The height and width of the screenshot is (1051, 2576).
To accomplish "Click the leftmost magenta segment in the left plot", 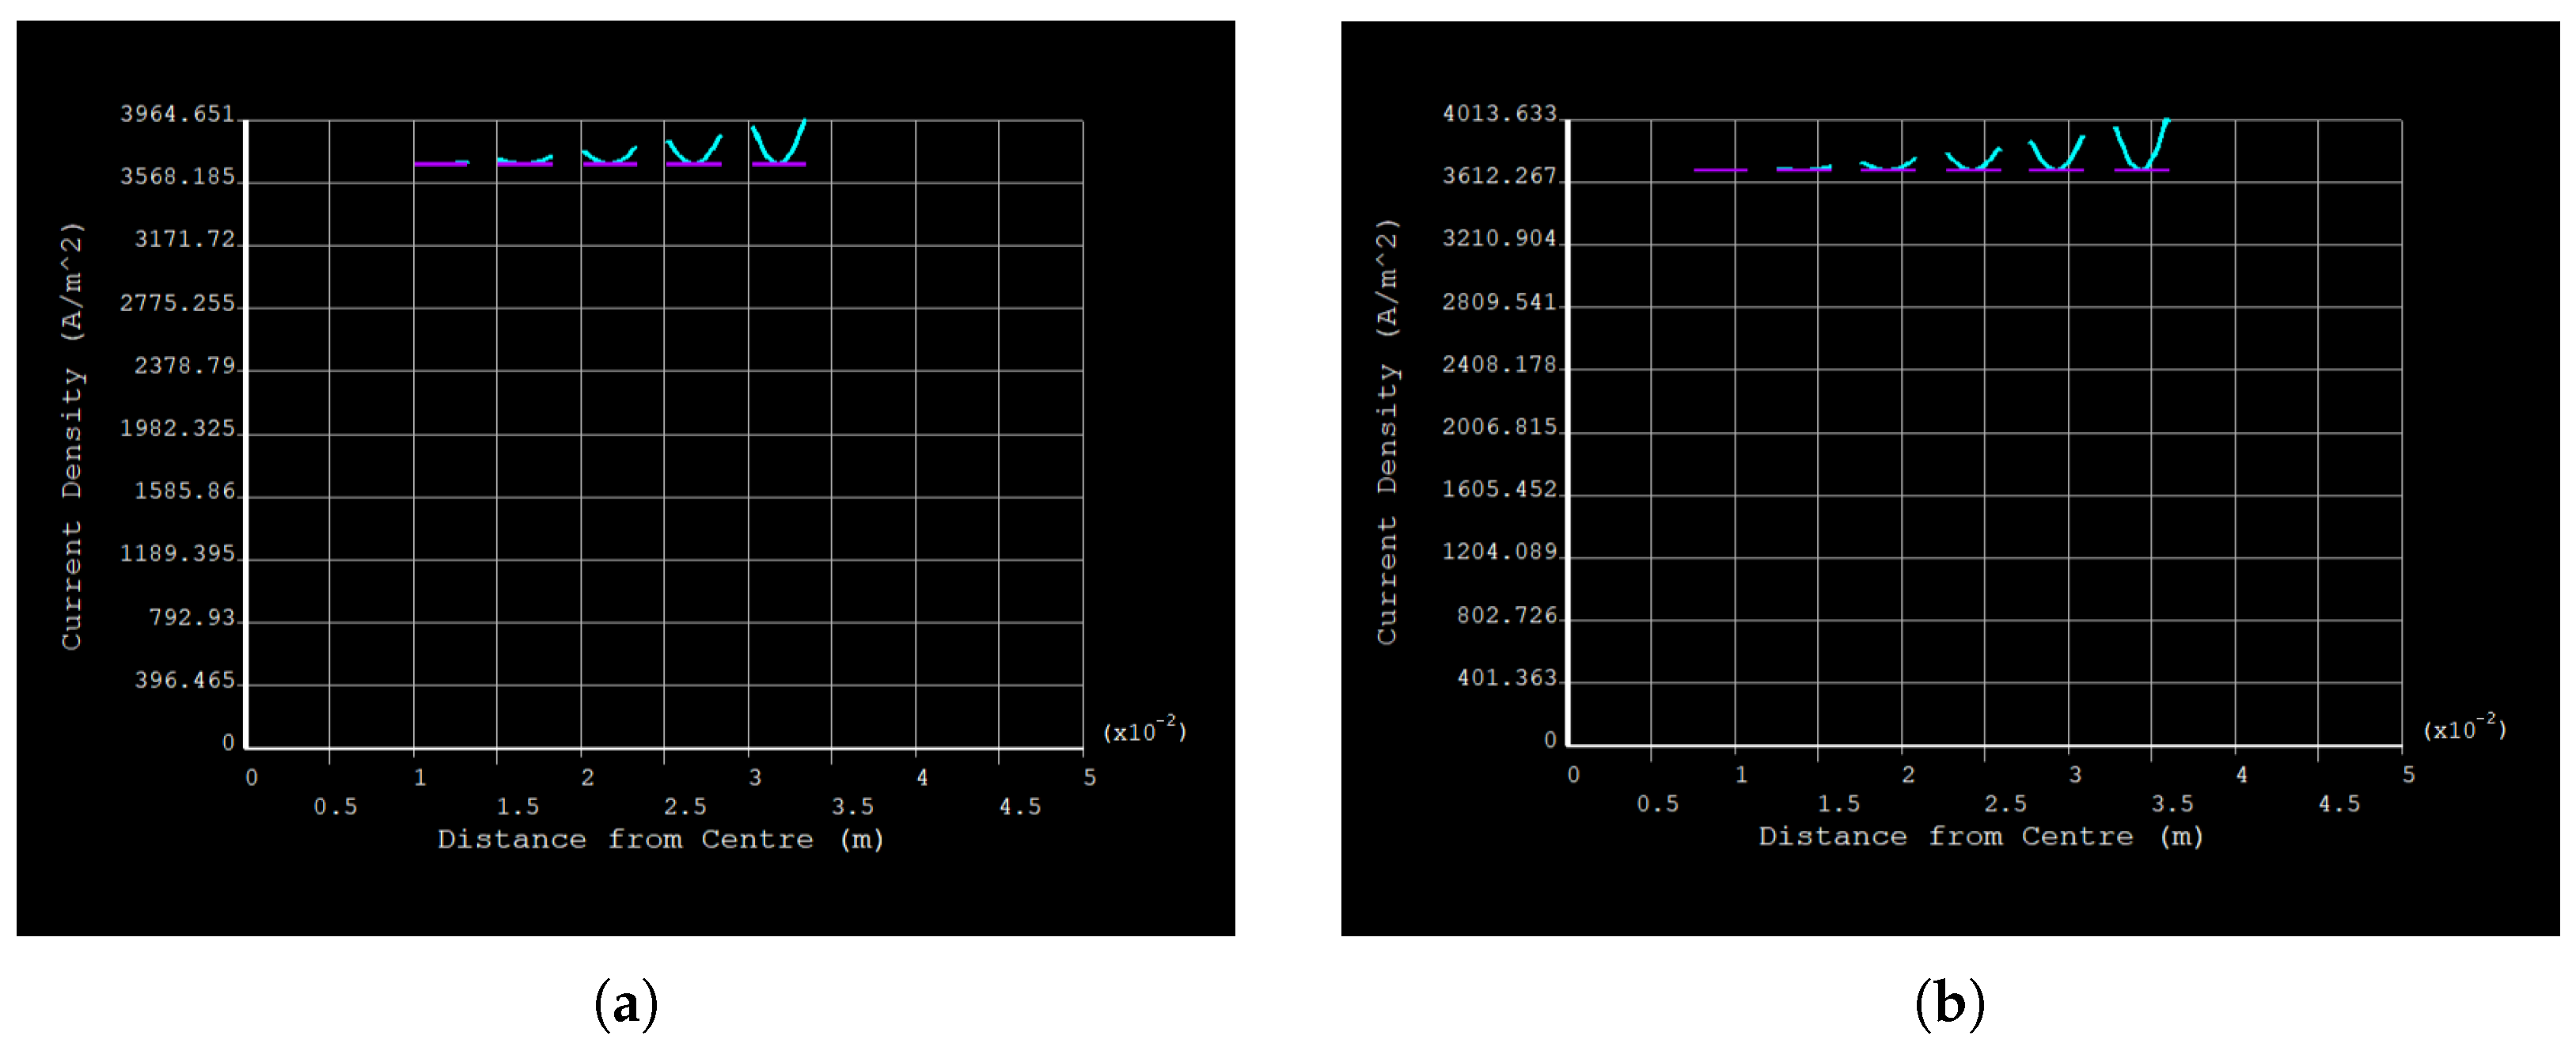I will click(440, 164).
